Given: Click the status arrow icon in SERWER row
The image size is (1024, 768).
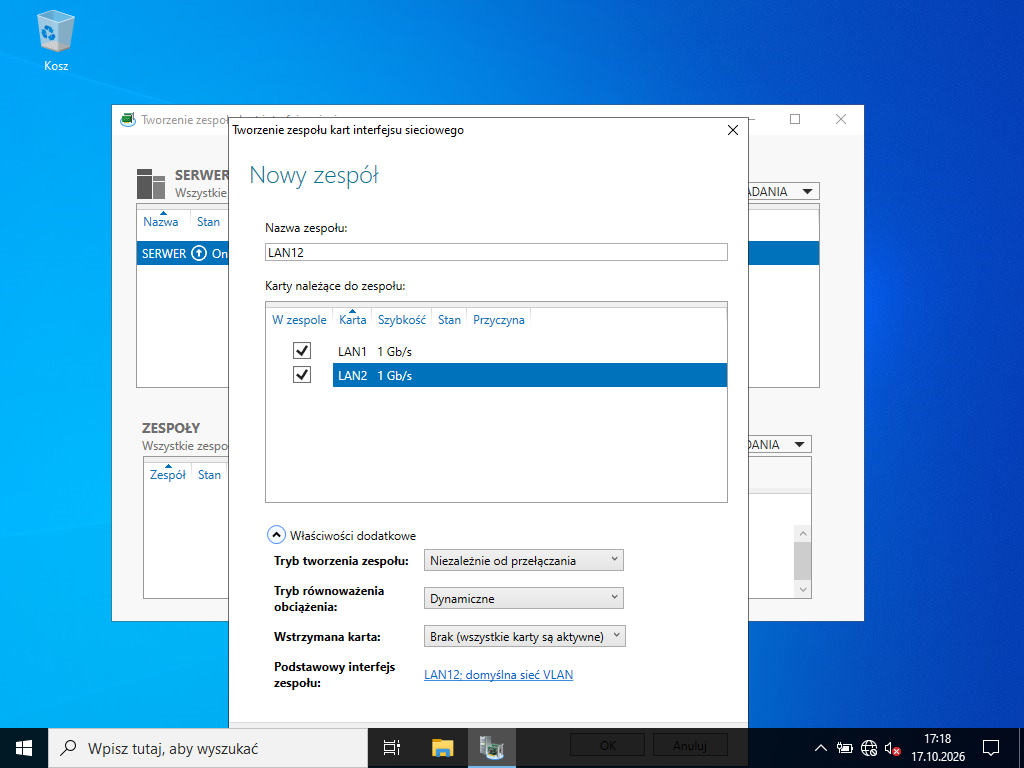Looking at the screenshot, I should [x=199, y=253].
